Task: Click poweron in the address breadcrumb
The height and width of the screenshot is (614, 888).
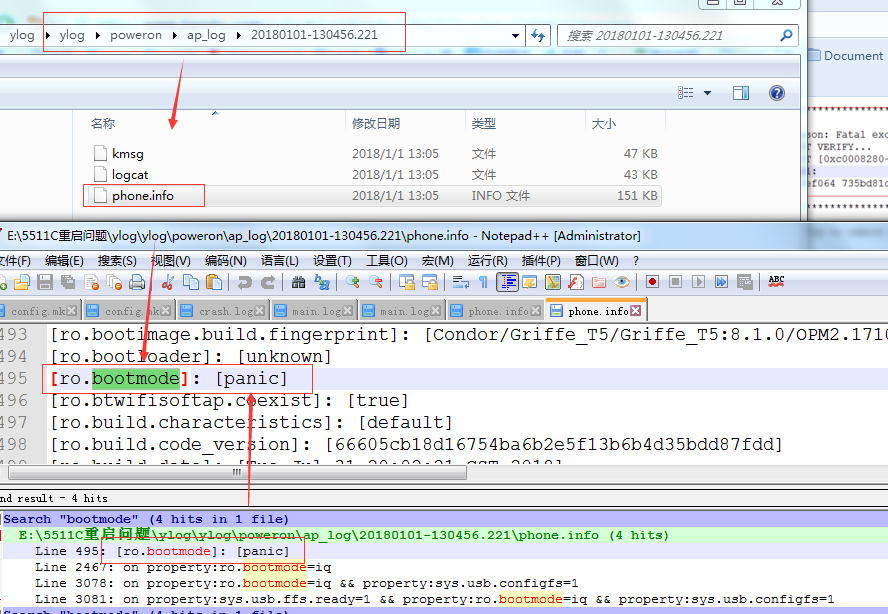Action: (136, 35)
